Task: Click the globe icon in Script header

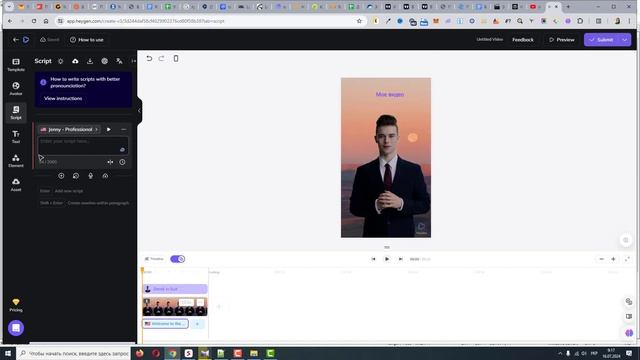Action: (x=104, y=61)
